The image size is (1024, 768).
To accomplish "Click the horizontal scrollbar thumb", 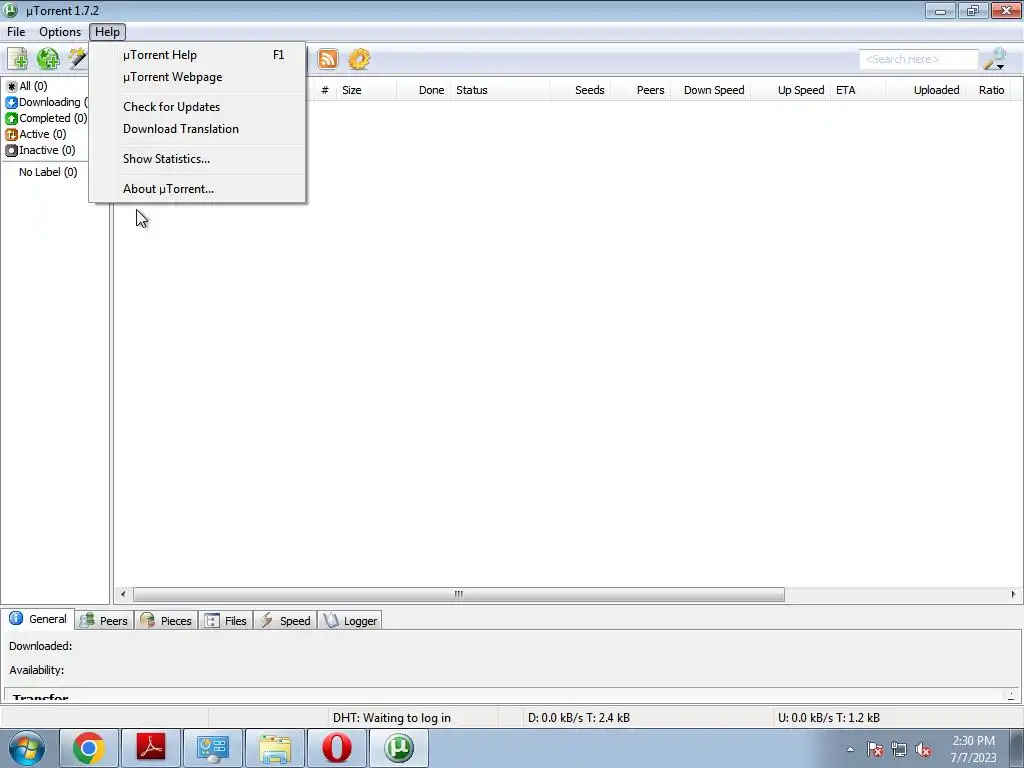I will coord(458,594).
